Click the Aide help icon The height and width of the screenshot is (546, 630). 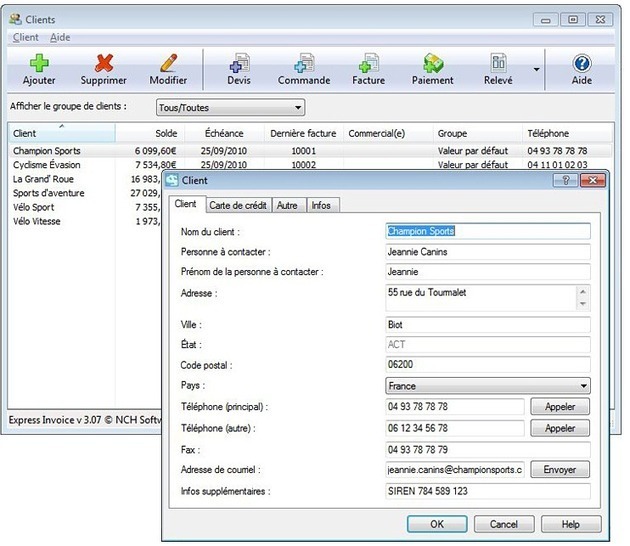coord(581,64)
